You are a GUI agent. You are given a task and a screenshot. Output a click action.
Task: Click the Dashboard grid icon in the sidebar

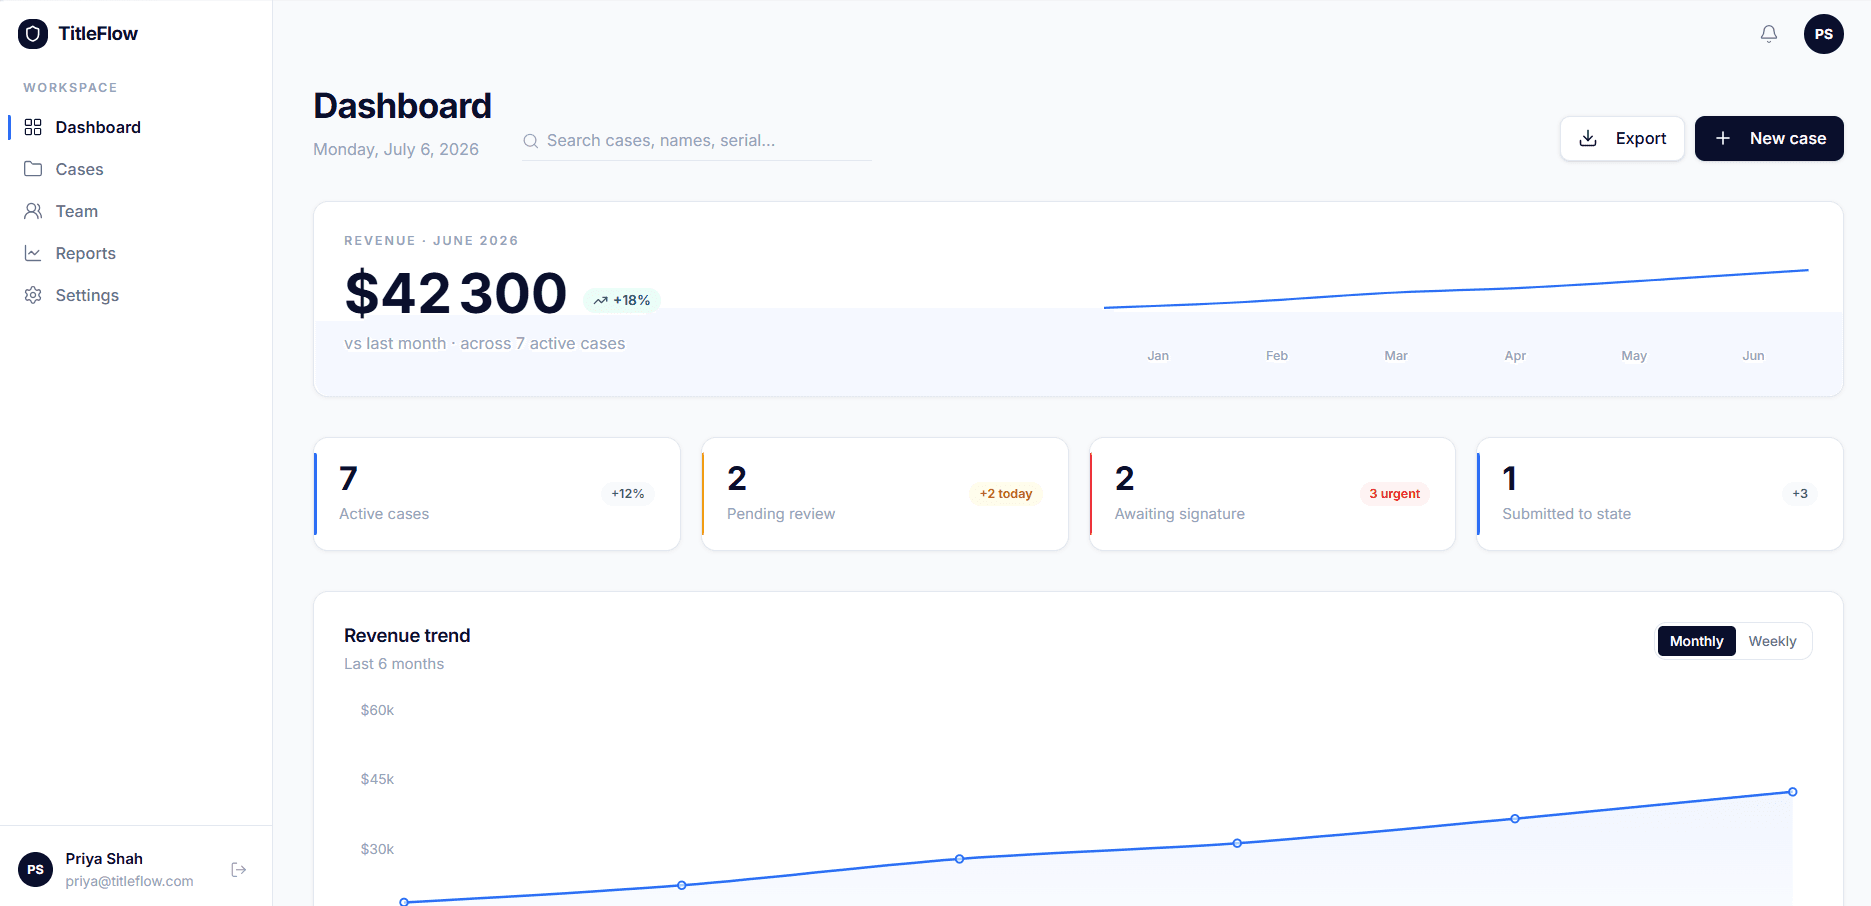pyautogui.click(x=33, y=127)
